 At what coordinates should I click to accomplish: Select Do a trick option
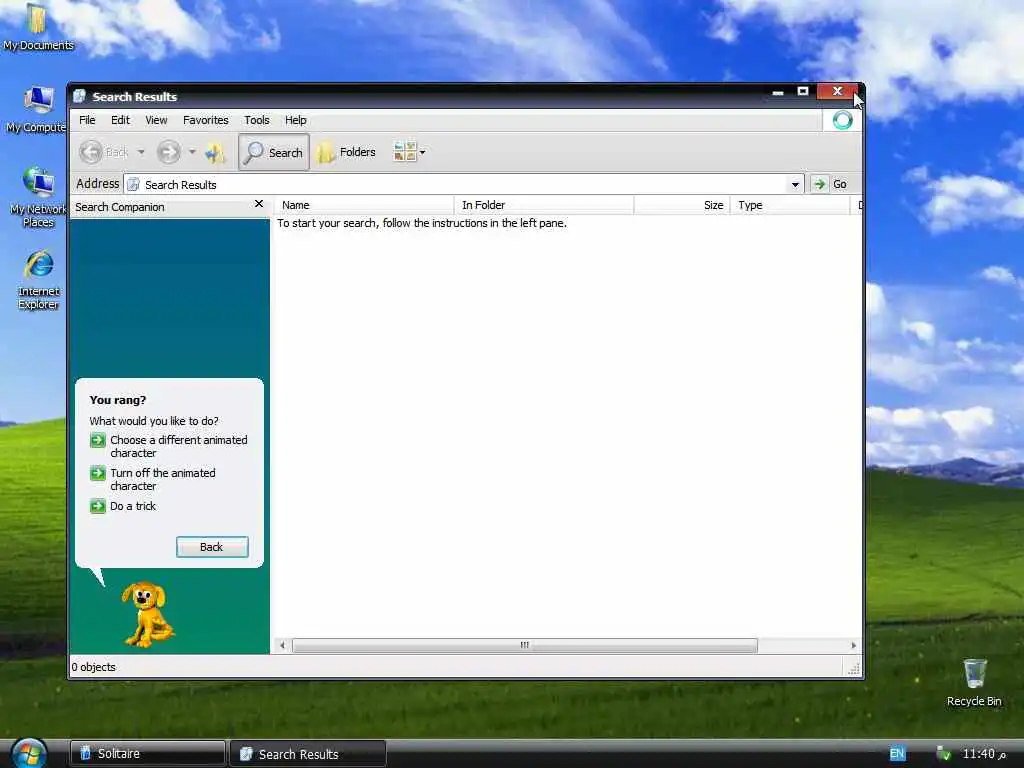(123, 506)
